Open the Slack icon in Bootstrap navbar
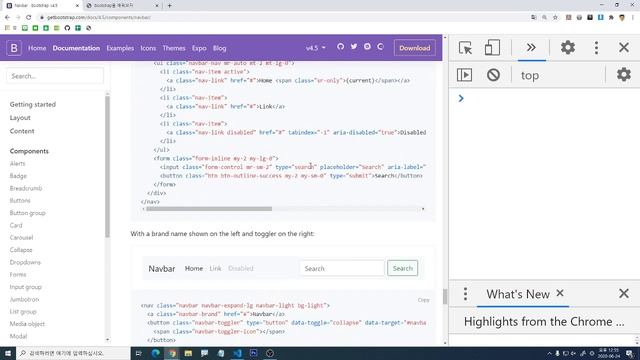 coord(367,47)
